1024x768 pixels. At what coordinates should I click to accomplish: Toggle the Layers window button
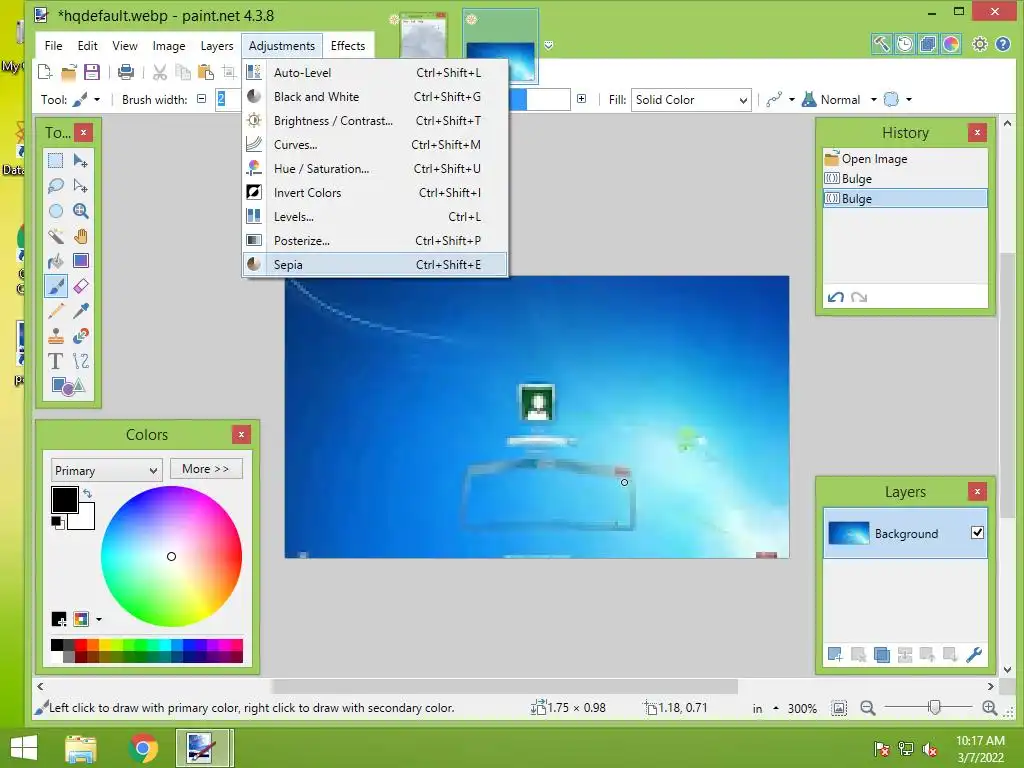[927, 44]
